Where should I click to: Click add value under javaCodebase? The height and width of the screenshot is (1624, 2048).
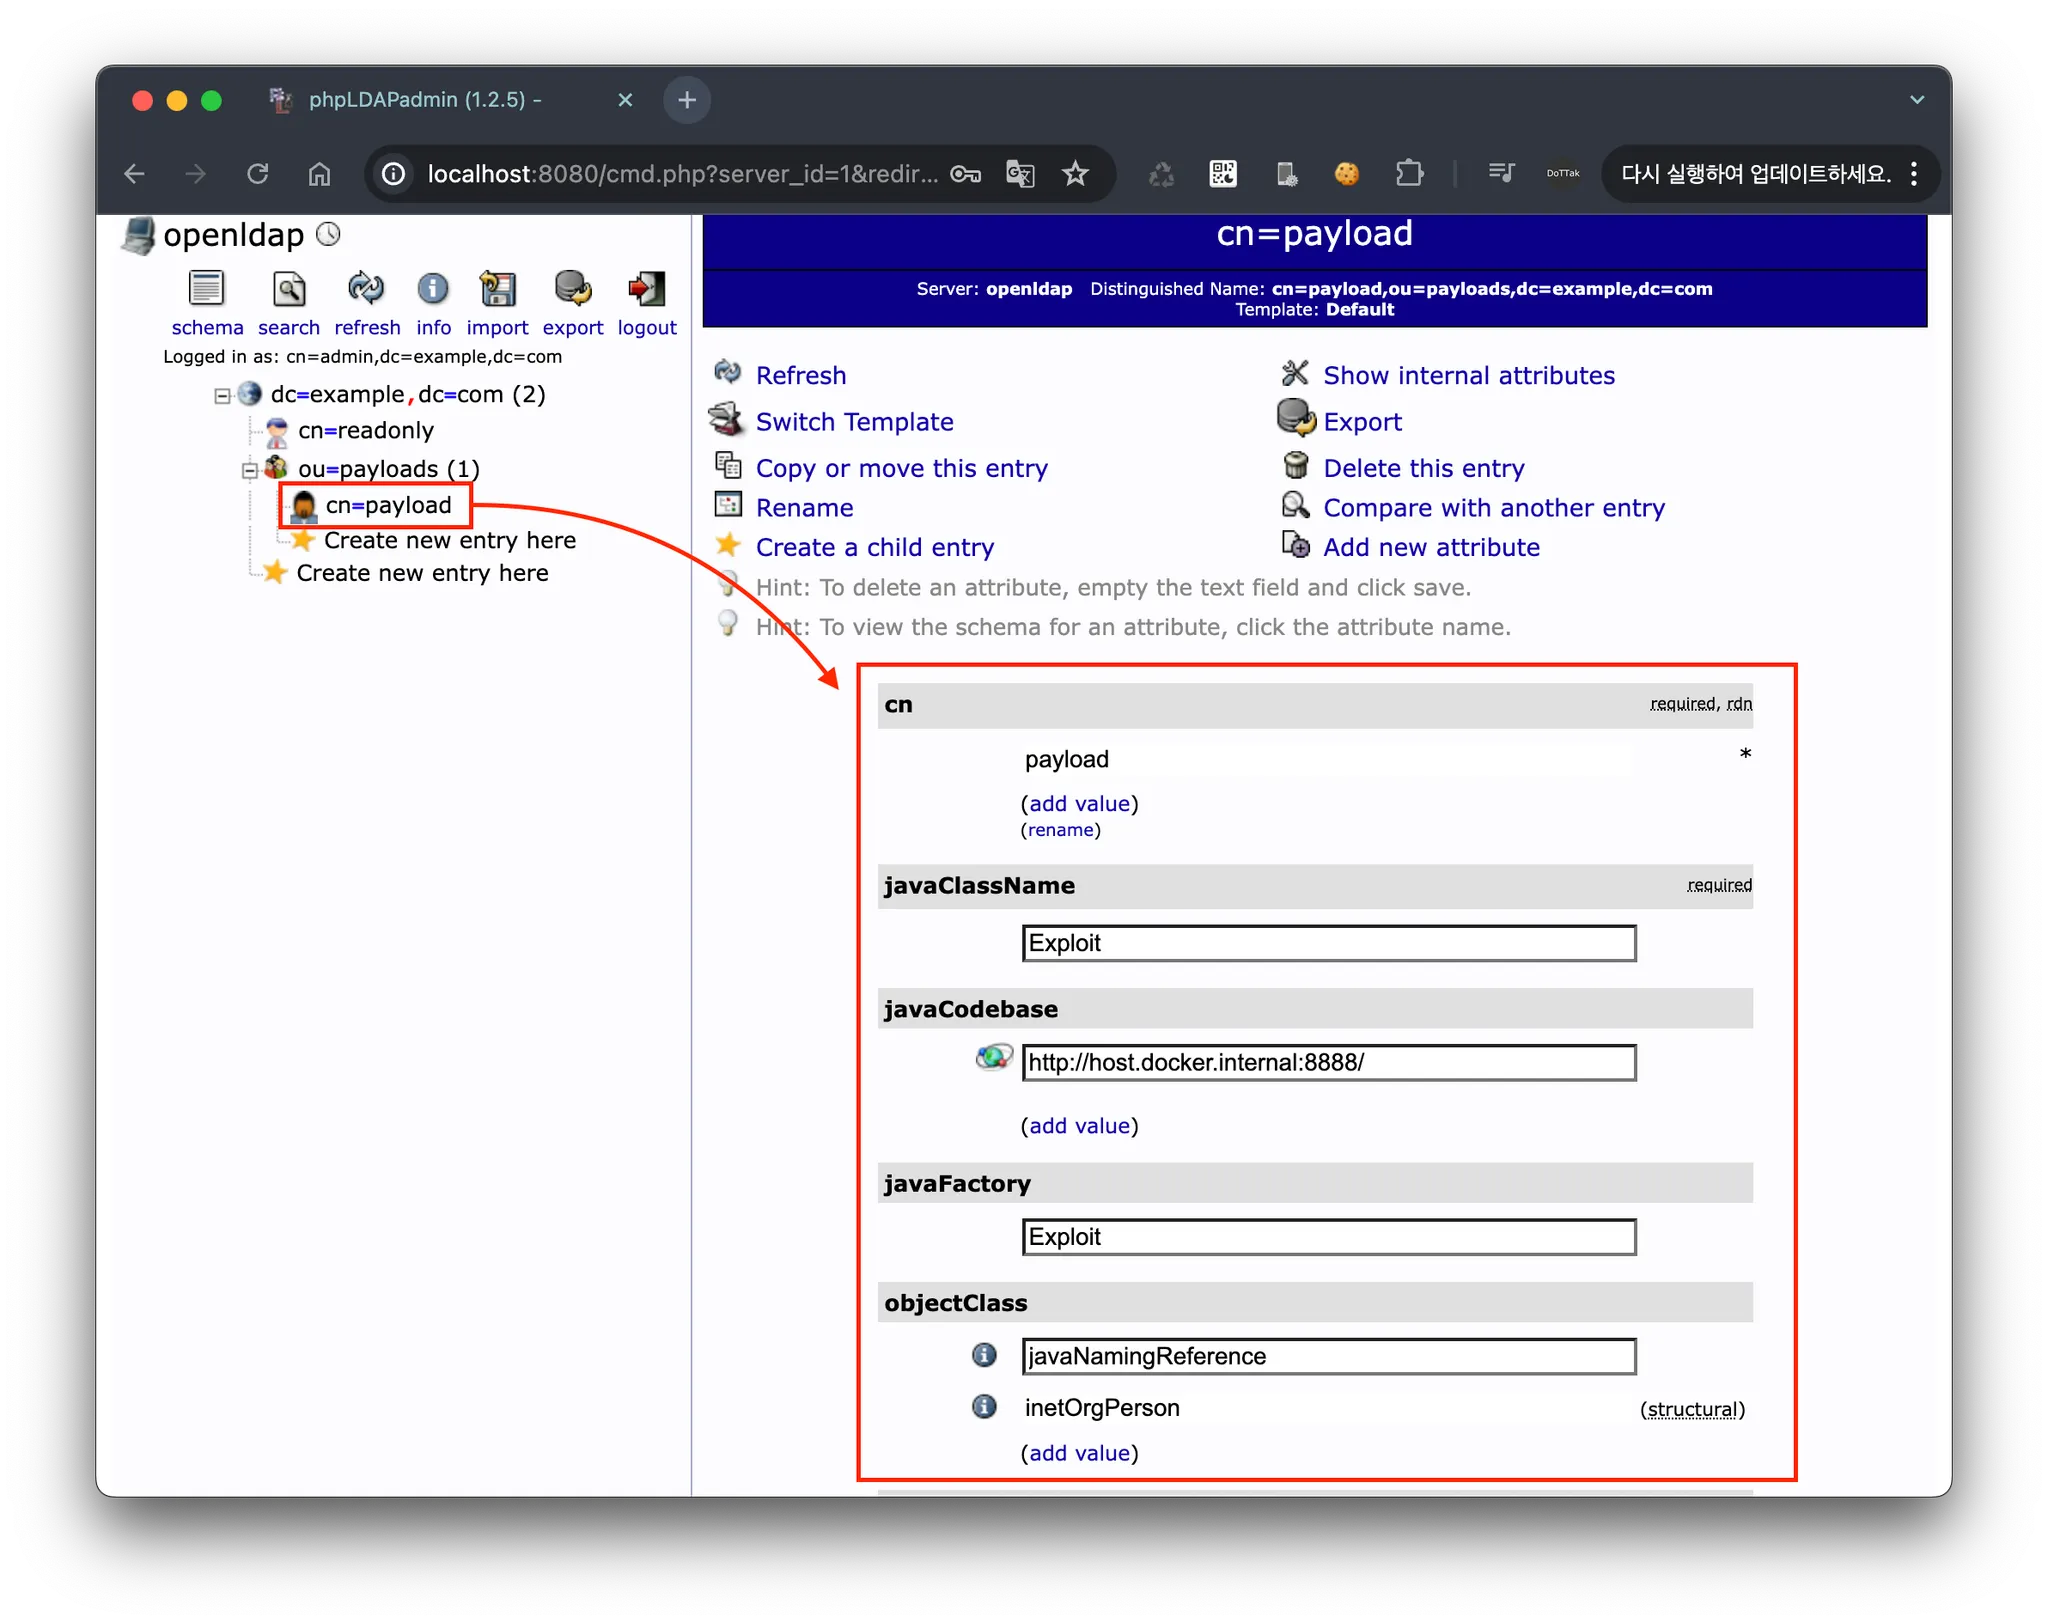click(x=1079, y=1126)
